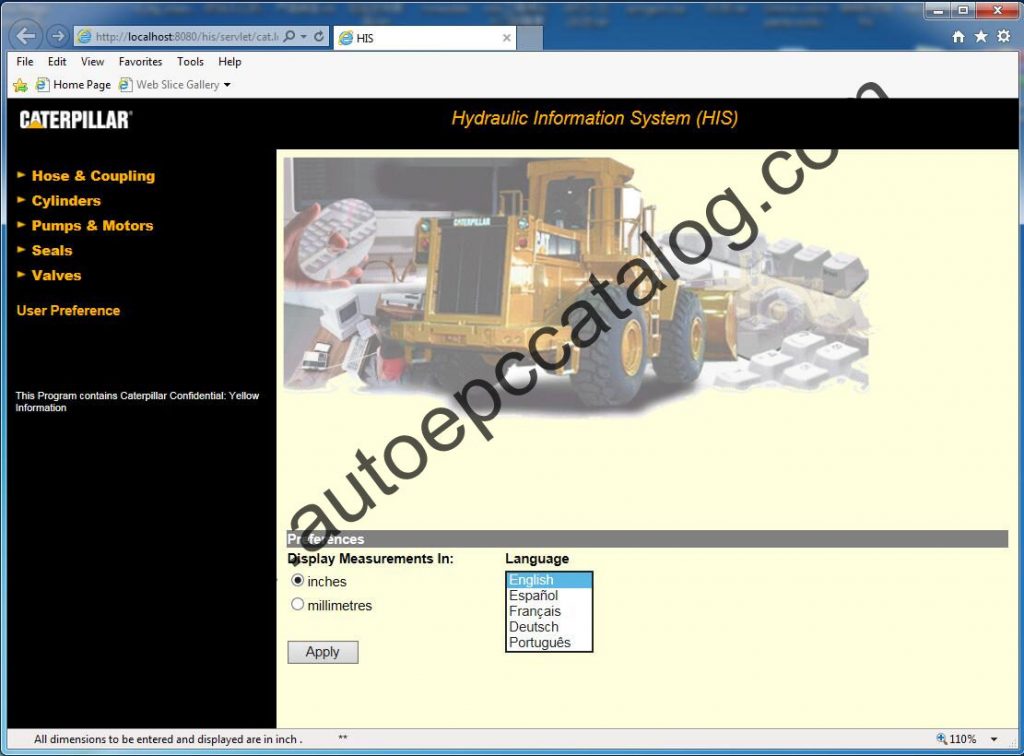Open the Favorites star icon
This screenshot has width=1024, height=756.
(980, 36)
